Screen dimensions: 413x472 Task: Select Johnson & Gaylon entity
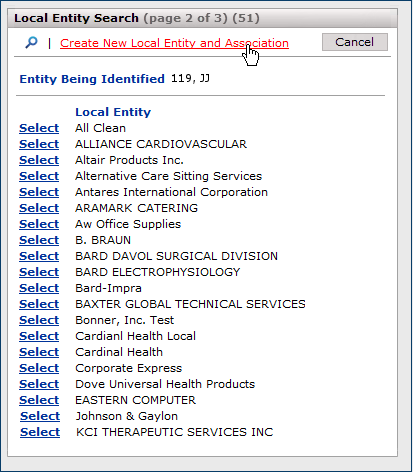[40, 416]
